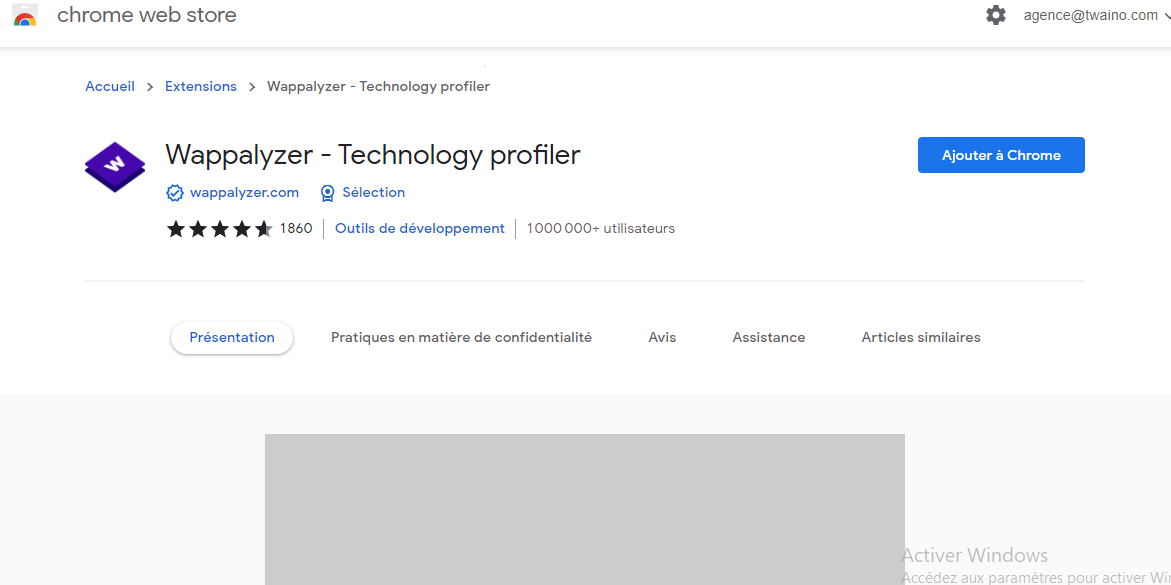Visit the wappalyzer.com developer link
Screen dimensions: 1171x585
tap(244, 193)
